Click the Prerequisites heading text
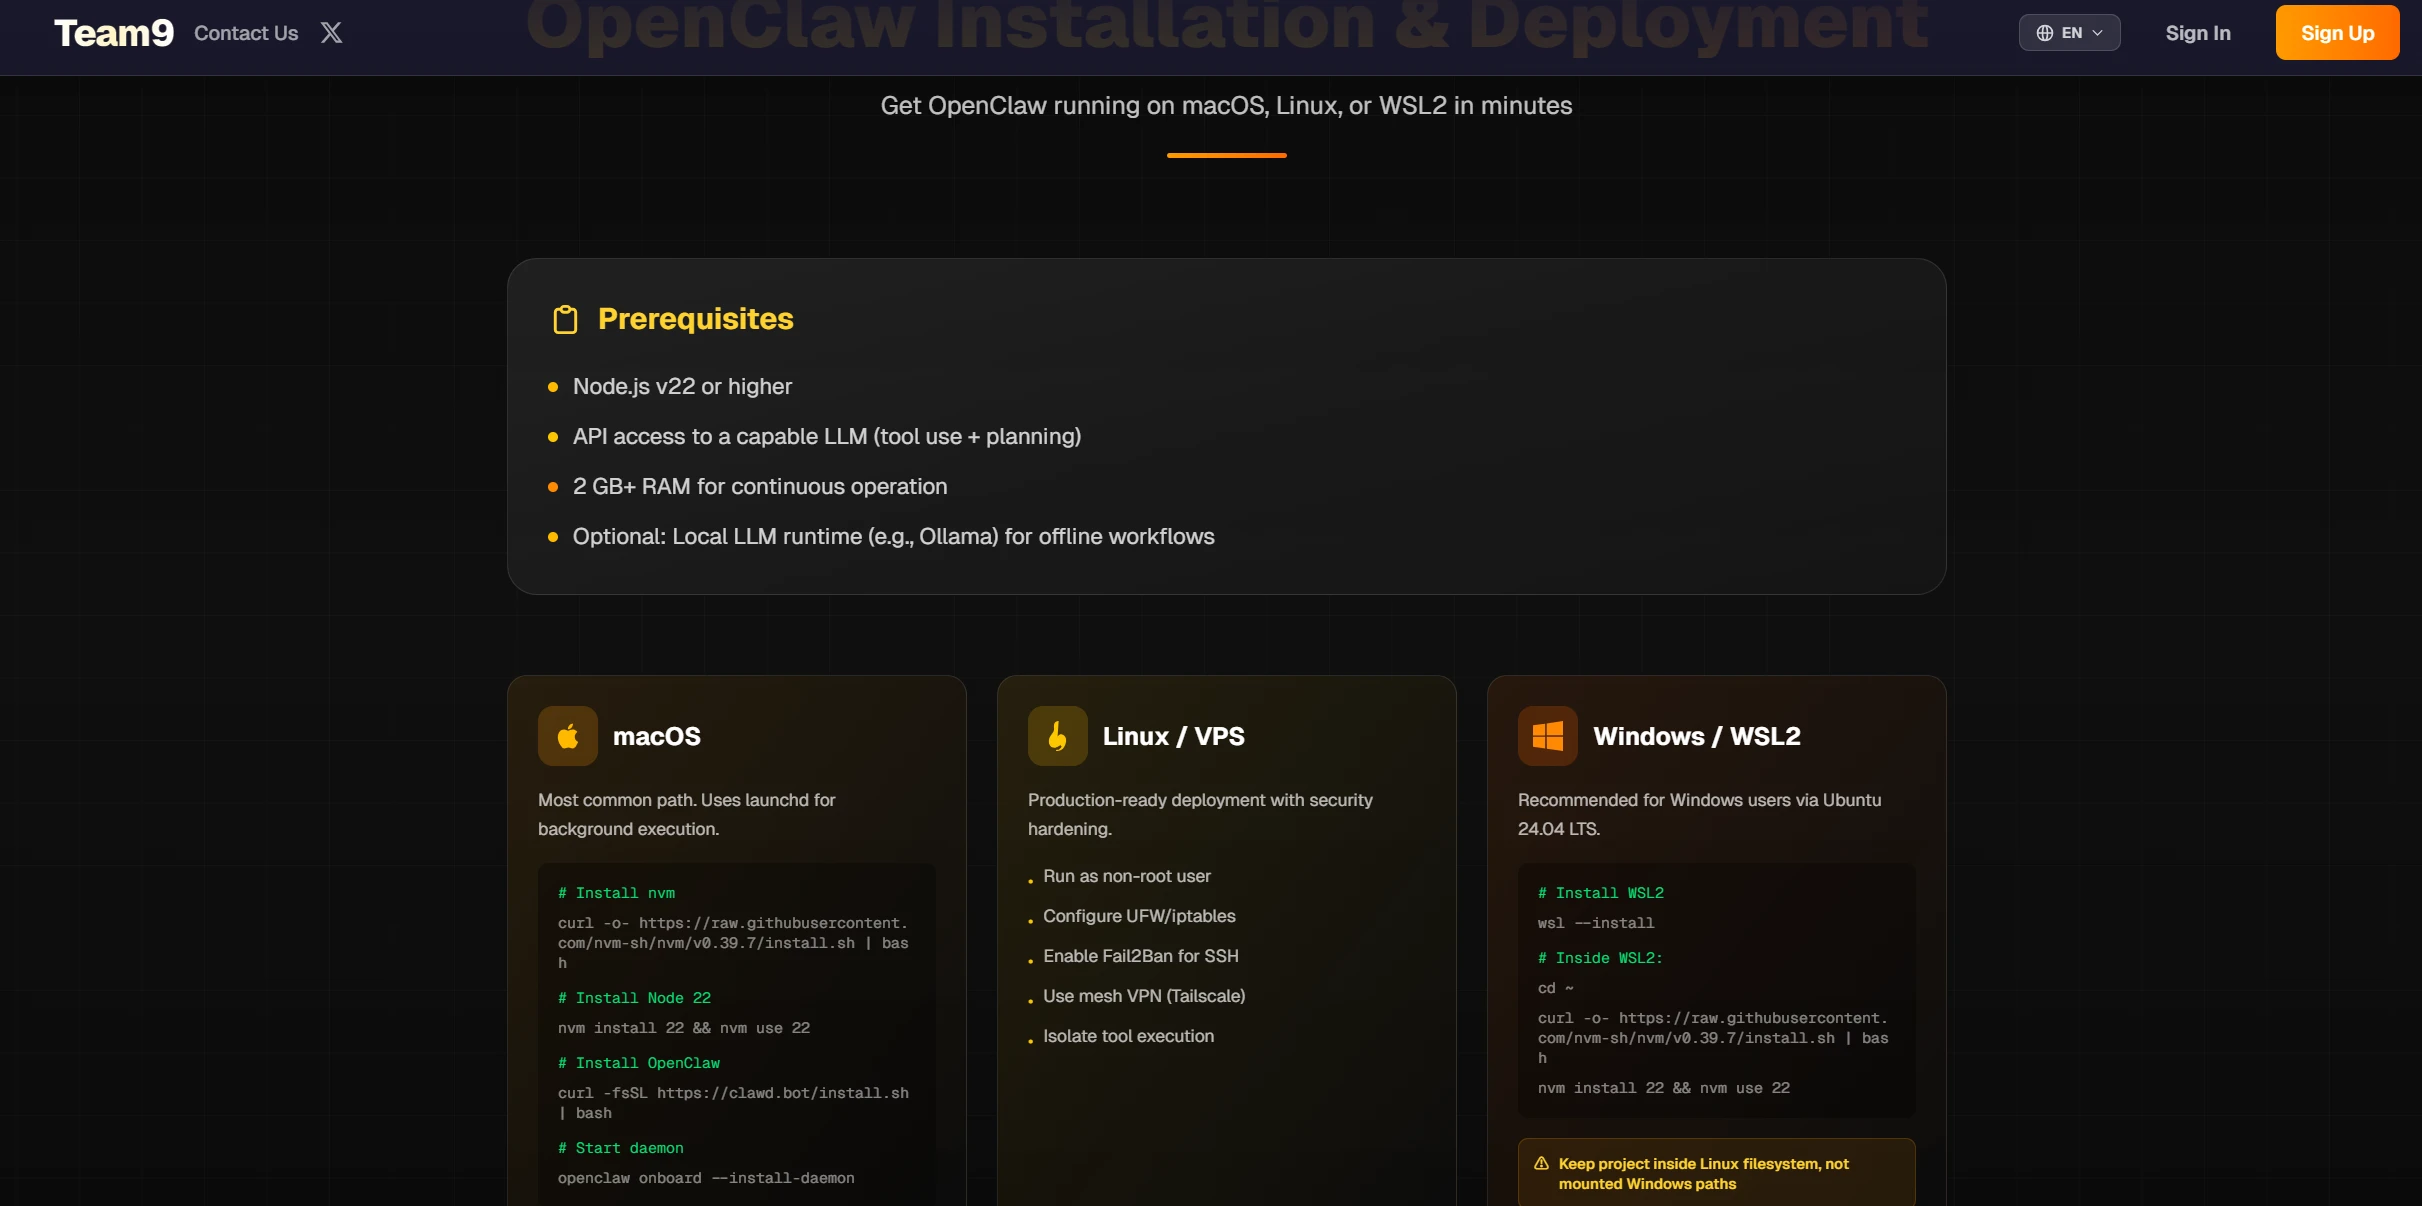Screen dimensions: 2422x1206 tap(695, 319)
